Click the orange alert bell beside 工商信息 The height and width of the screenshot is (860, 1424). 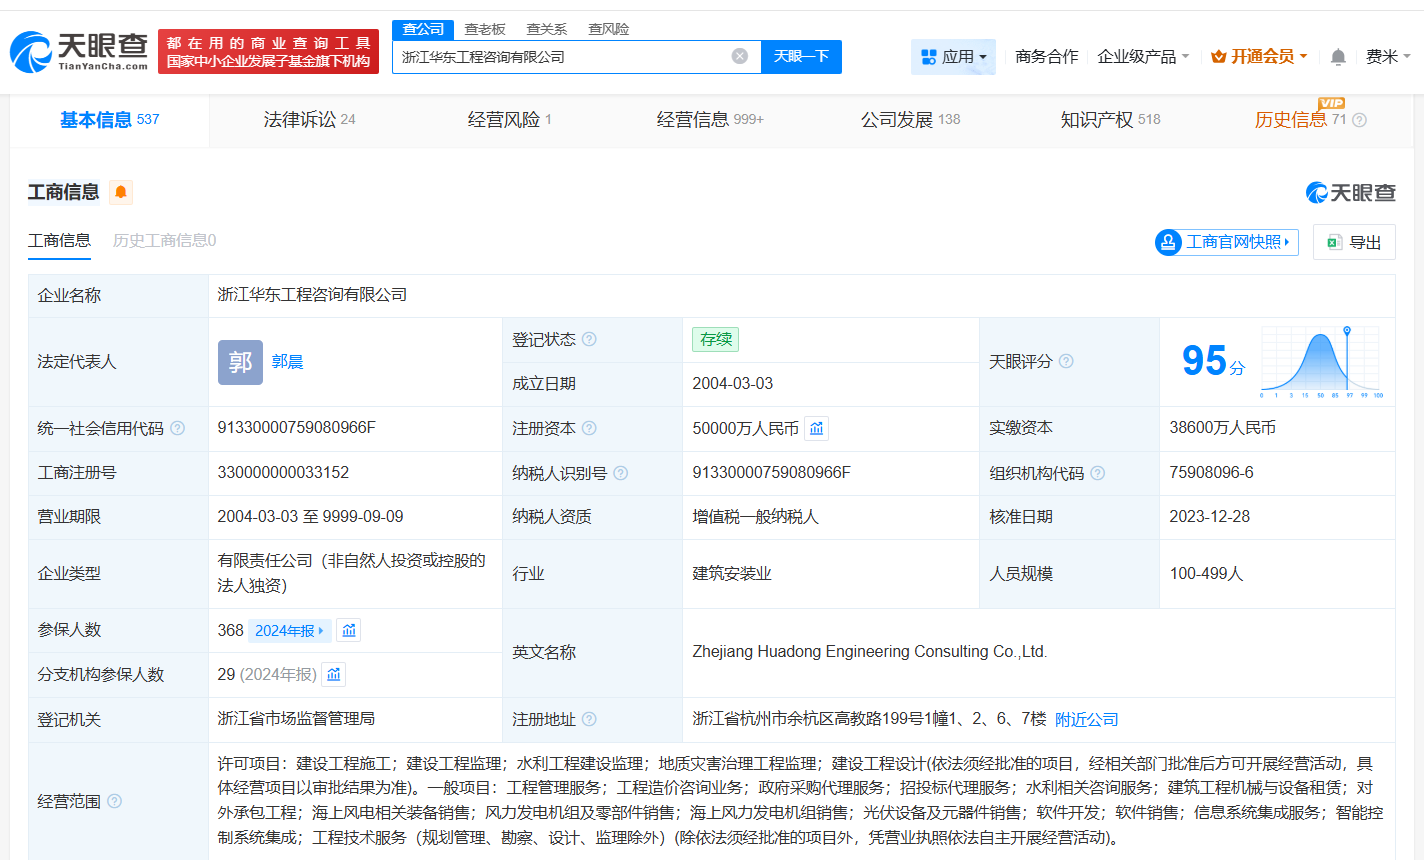[x=121, y=192]
